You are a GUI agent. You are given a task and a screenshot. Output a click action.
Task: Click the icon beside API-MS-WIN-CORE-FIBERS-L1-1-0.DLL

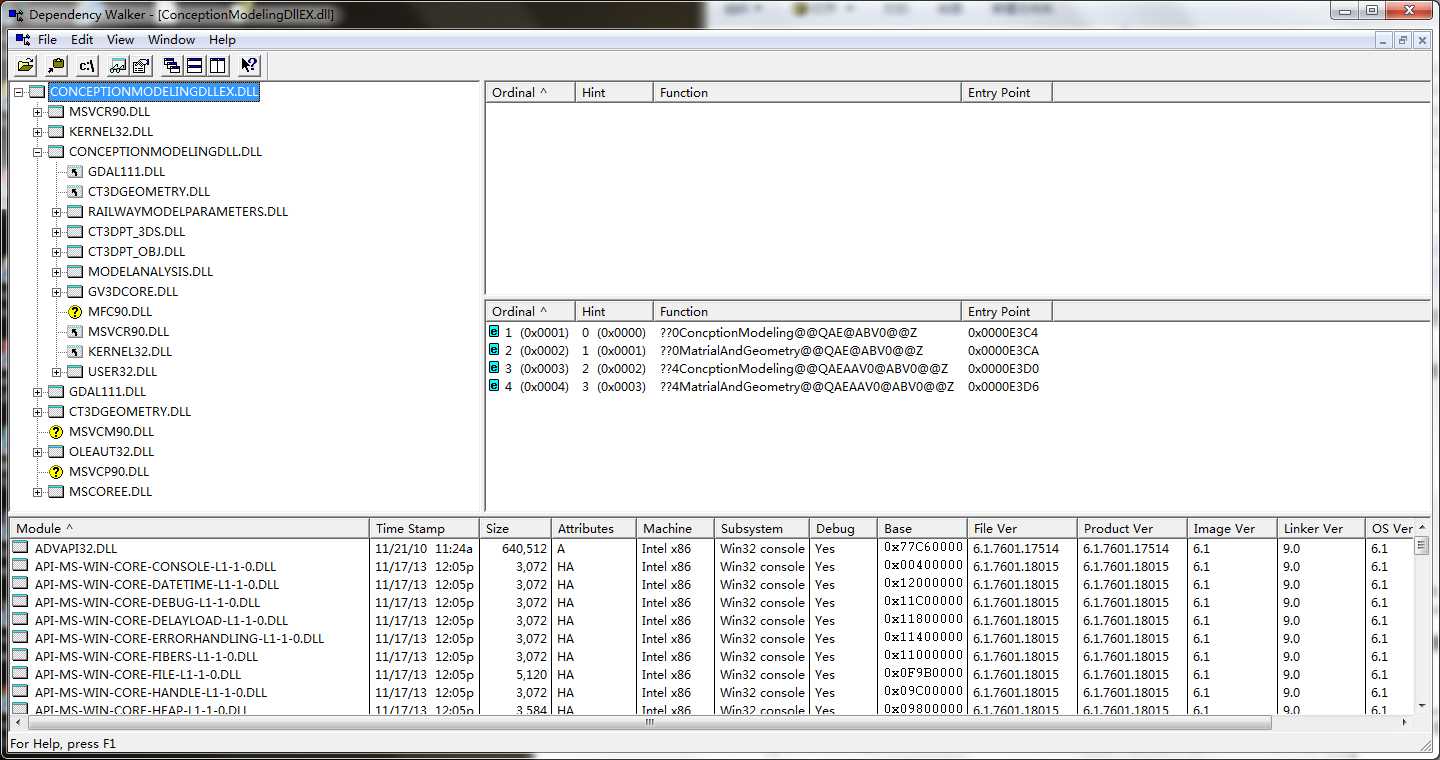click(20, 656)
